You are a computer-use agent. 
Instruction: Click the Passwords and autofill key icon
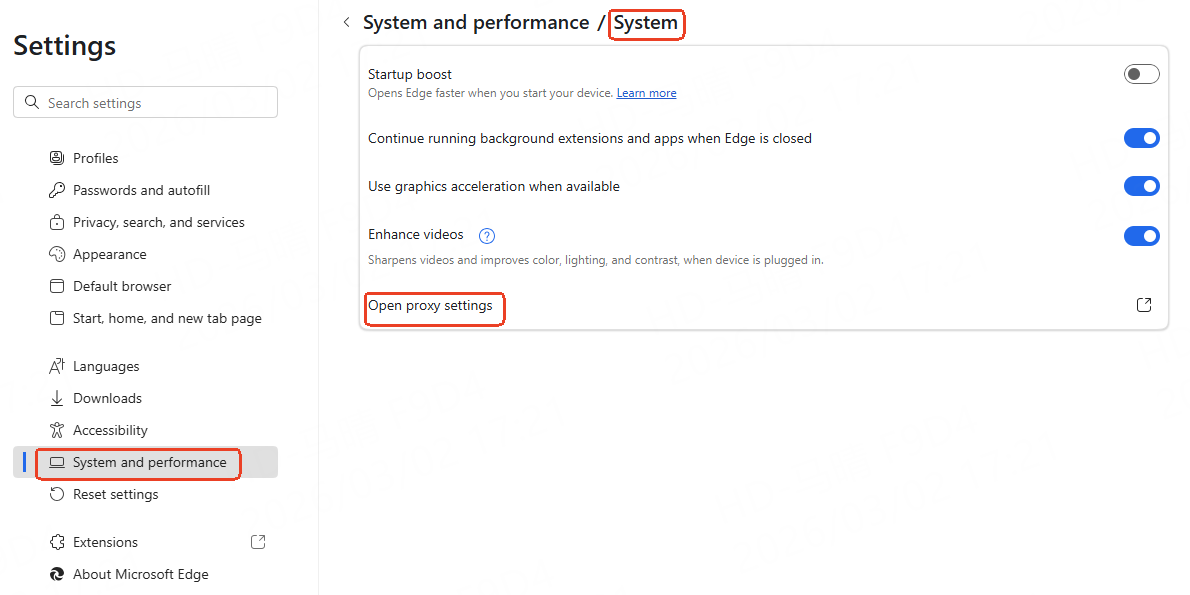click(56, 190)
